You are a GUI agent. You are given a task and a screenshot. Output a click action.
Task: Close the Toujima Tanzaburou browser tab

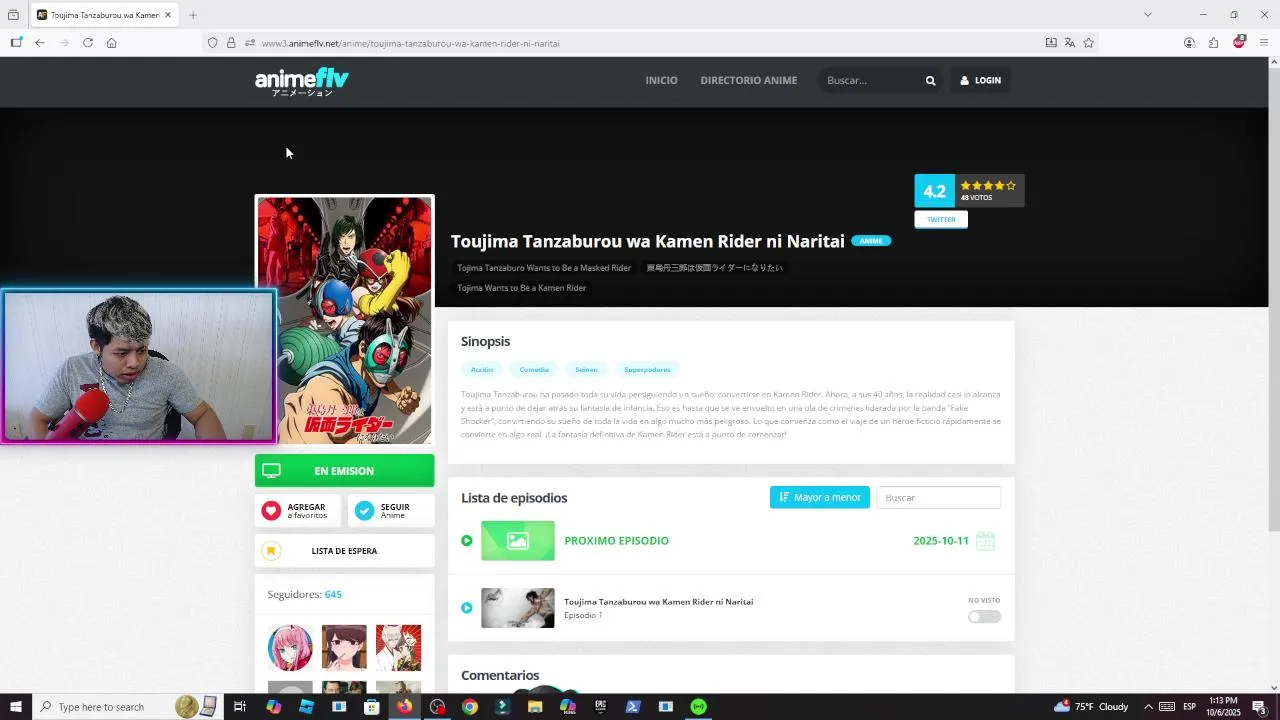pyautogui.click(x=168, y=15)
